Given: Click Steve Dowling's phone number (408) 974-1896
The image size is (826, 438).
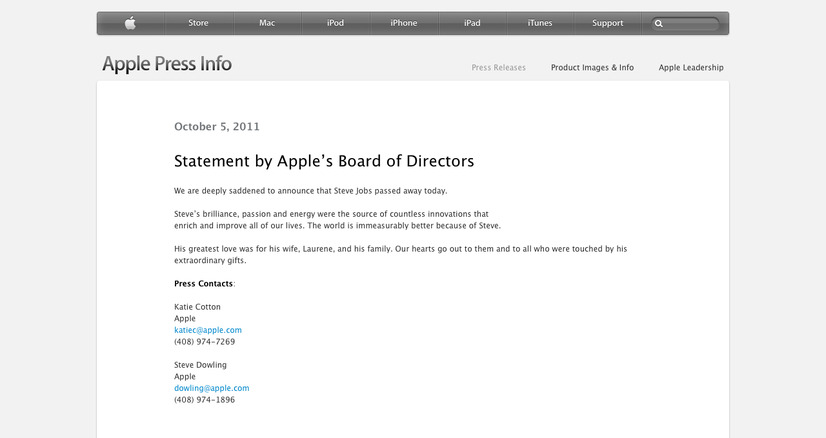Looking at the screenshot, I should click(204, 400).
